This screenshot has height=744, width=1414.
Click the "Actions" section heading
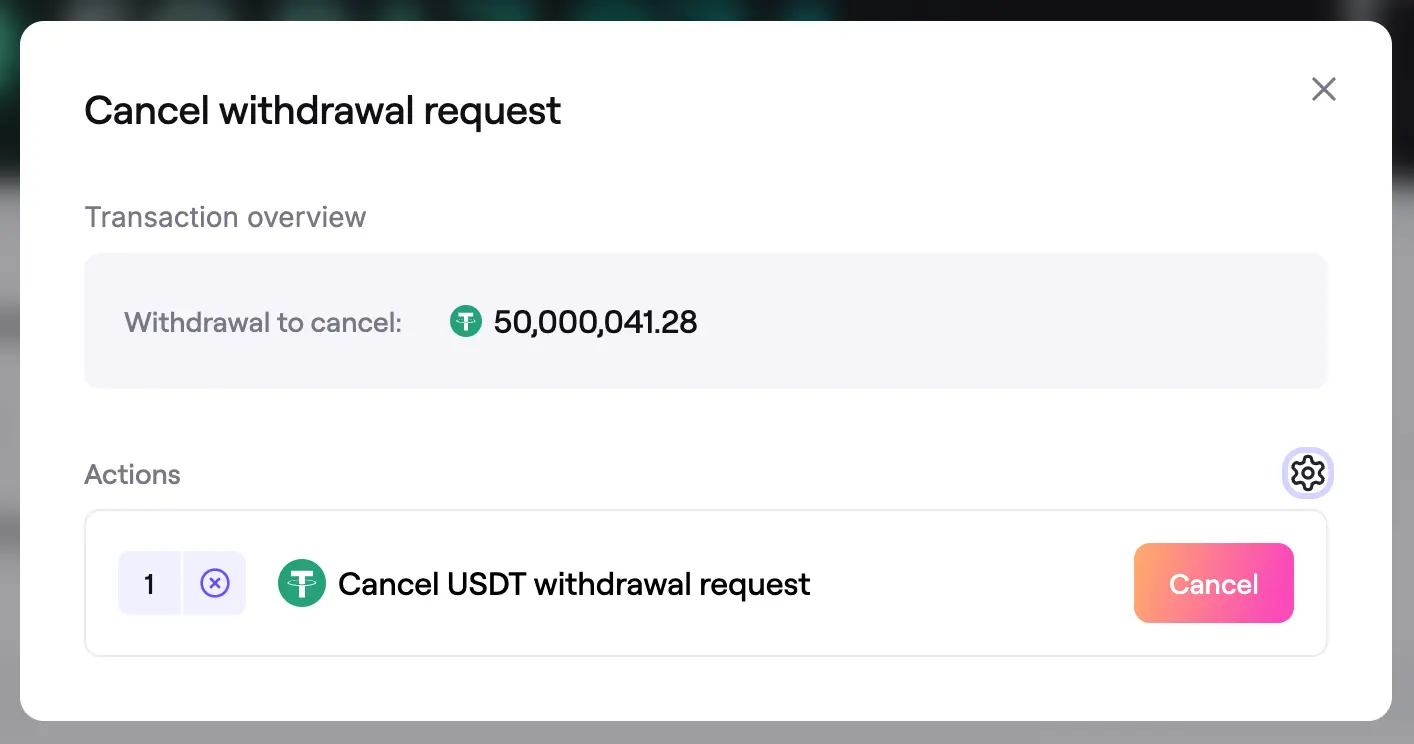click(x=133, y=474)
